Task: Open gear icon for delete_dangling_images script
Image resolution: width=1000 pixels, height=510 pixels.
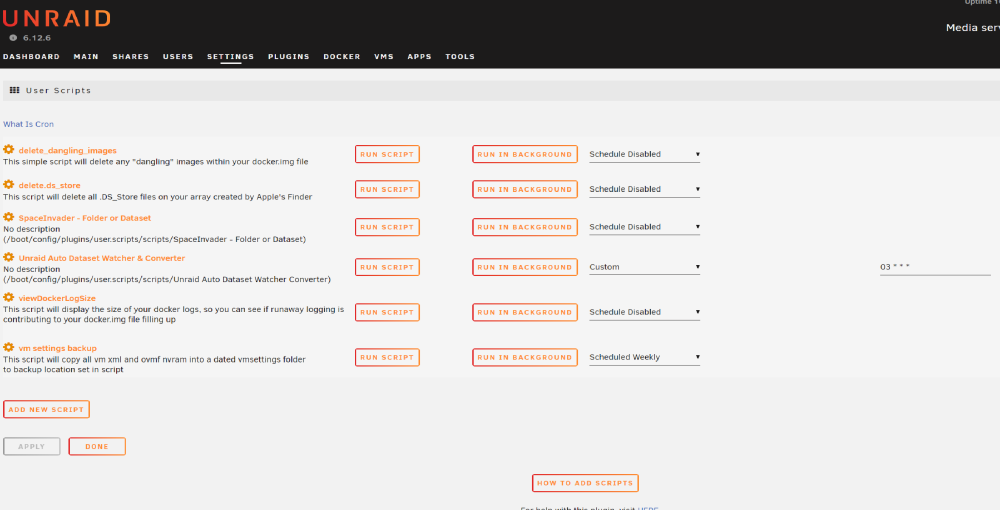Action: 8,150
